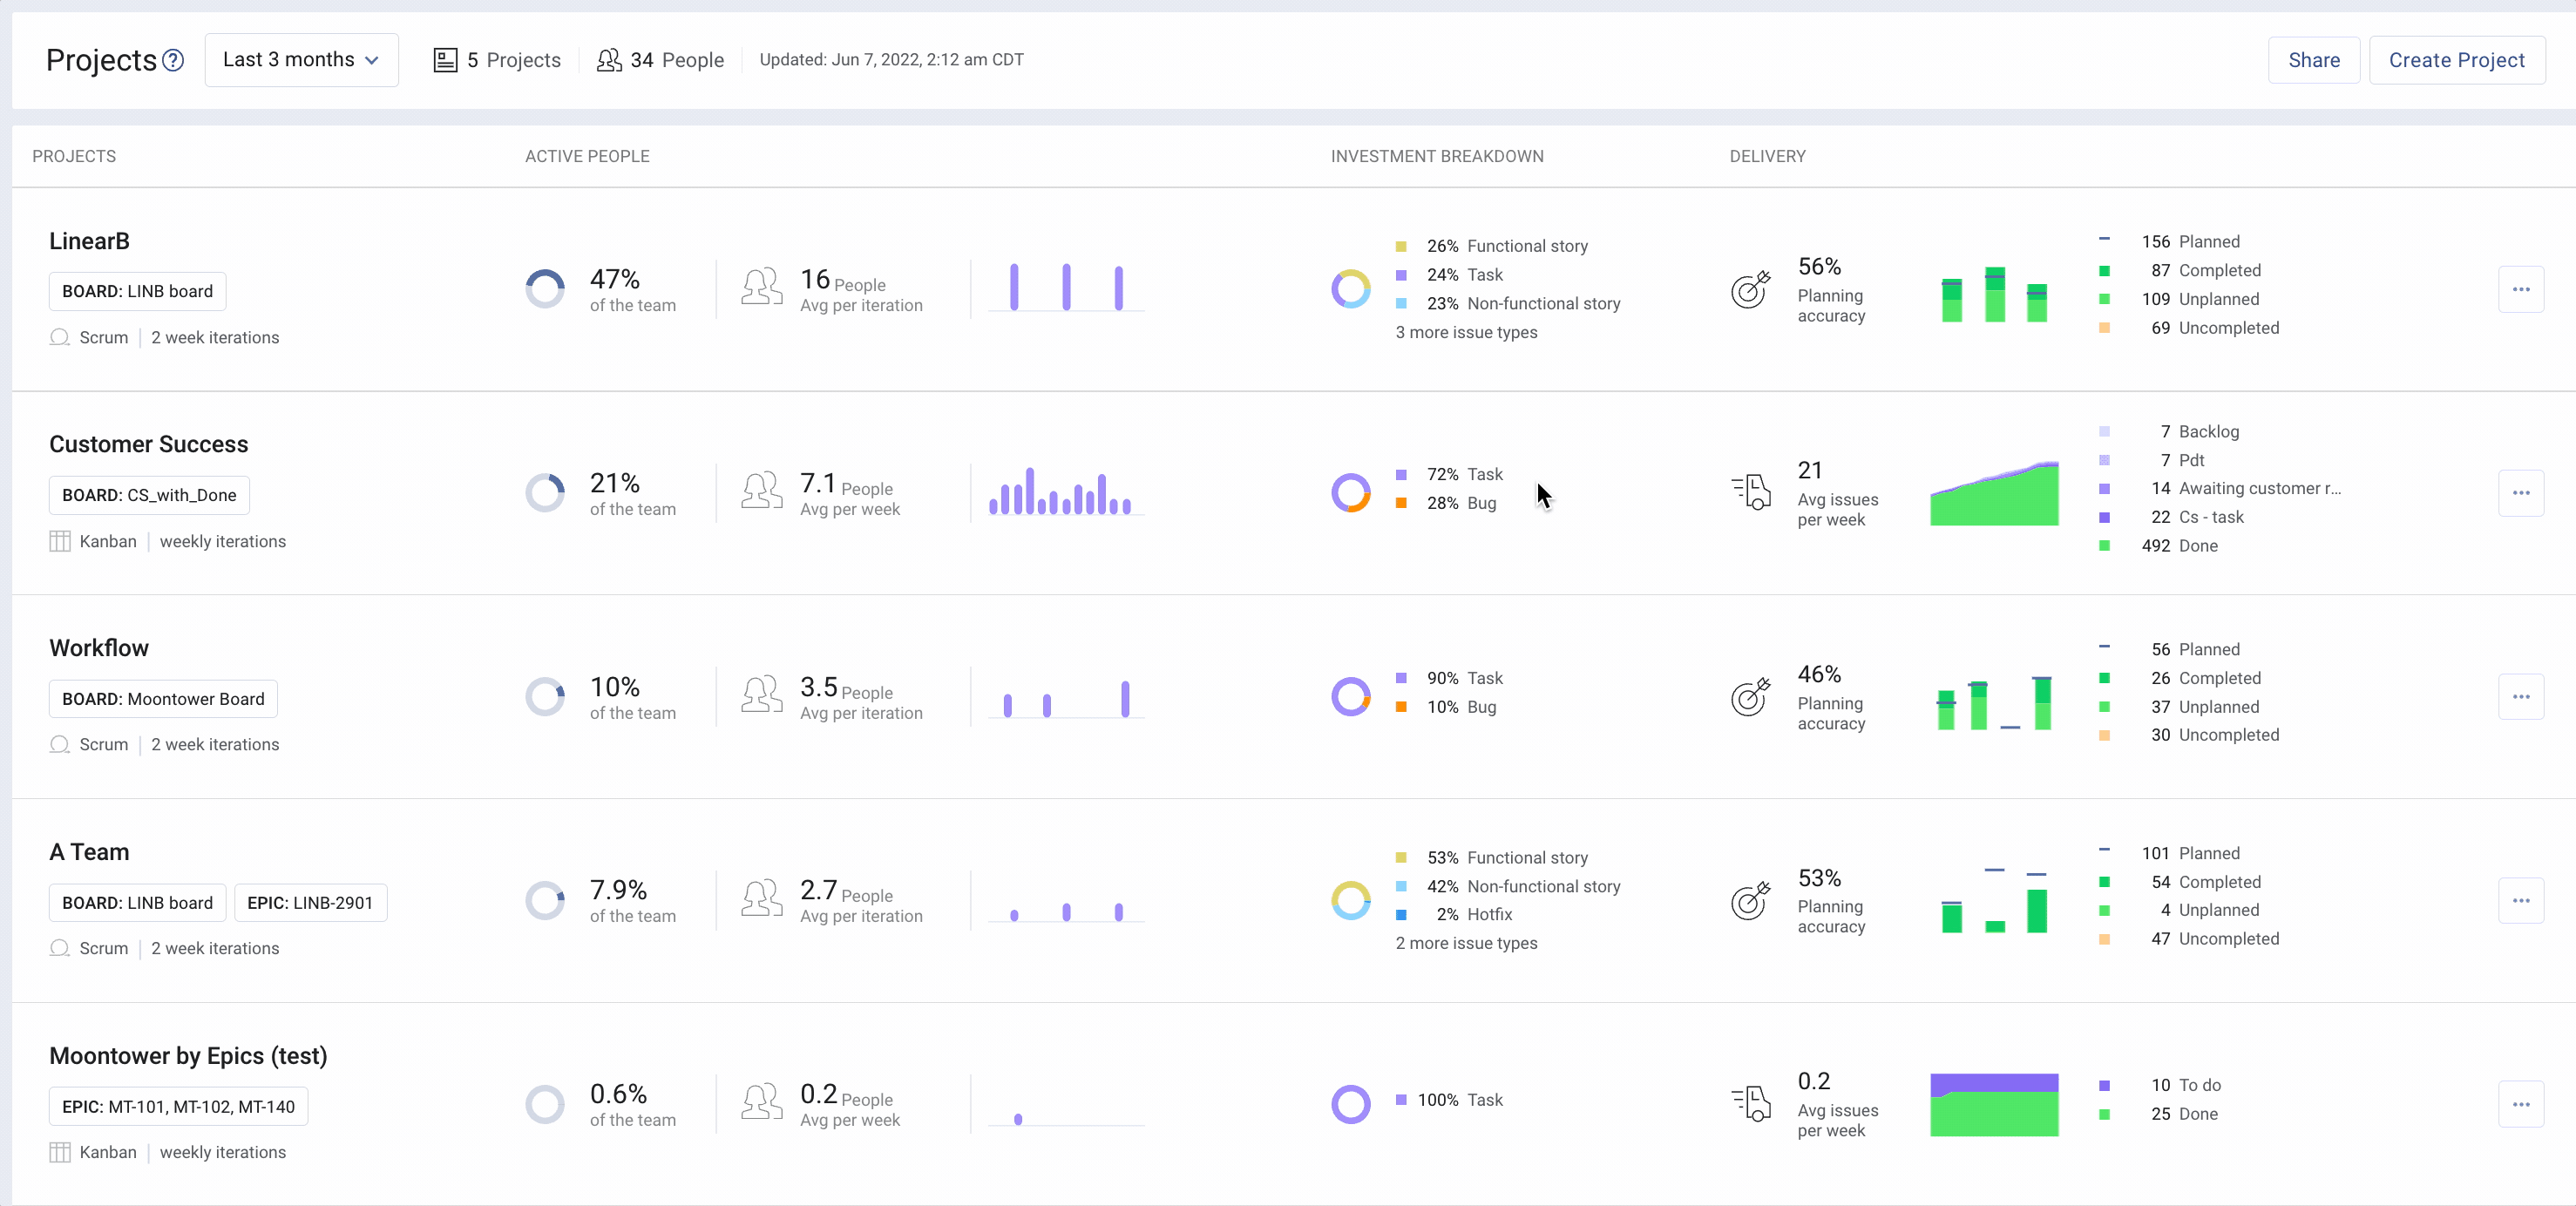Click the Kanban icon in Moontower by Epics row
This screenshot has width=2576, height=1206.
pos(60,1152)
